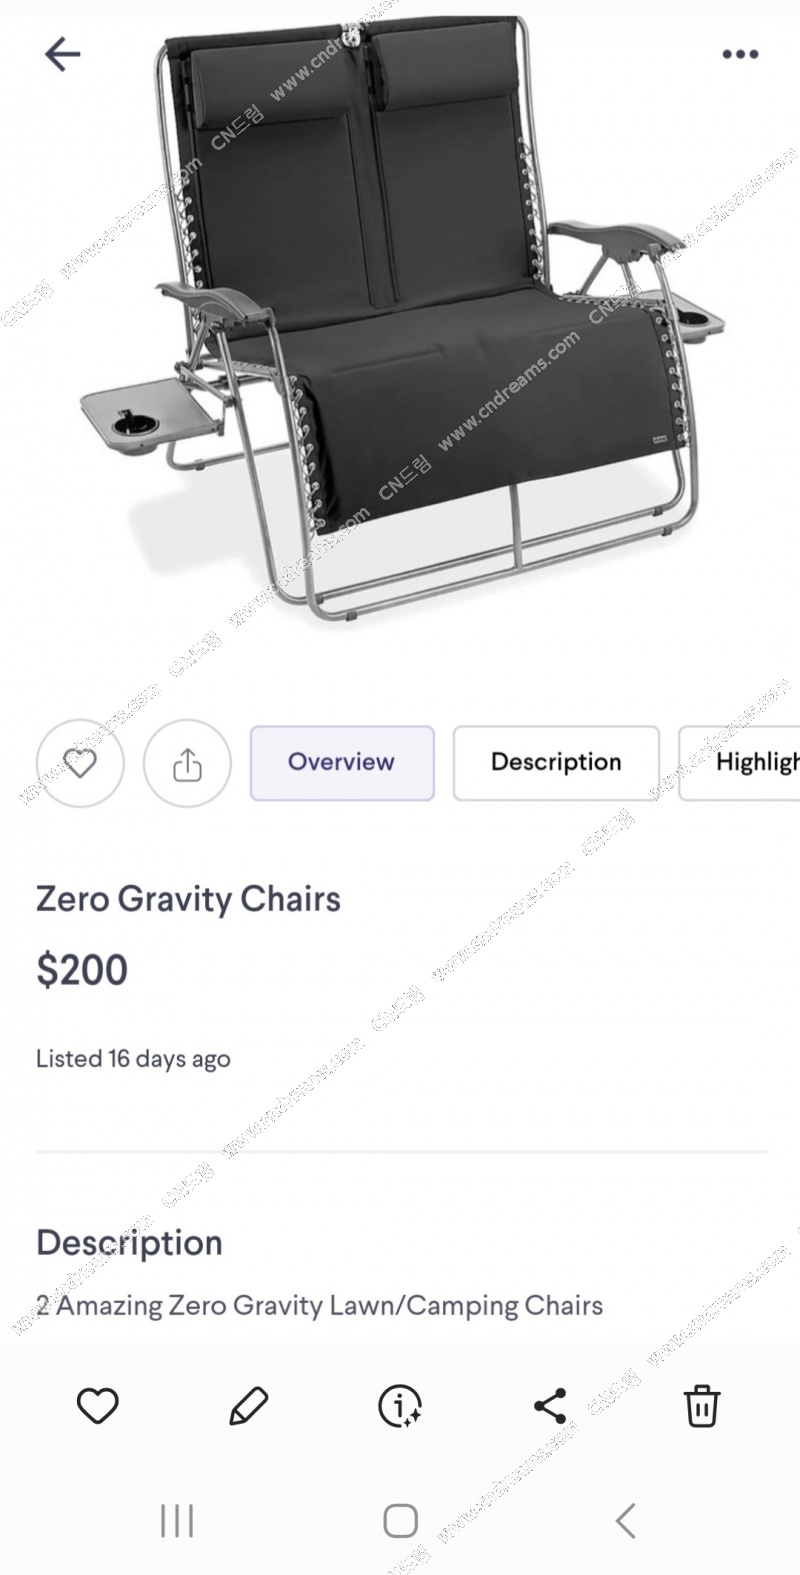
Task: Open the three-dot more options menu
Action: [x=740, y=54]
